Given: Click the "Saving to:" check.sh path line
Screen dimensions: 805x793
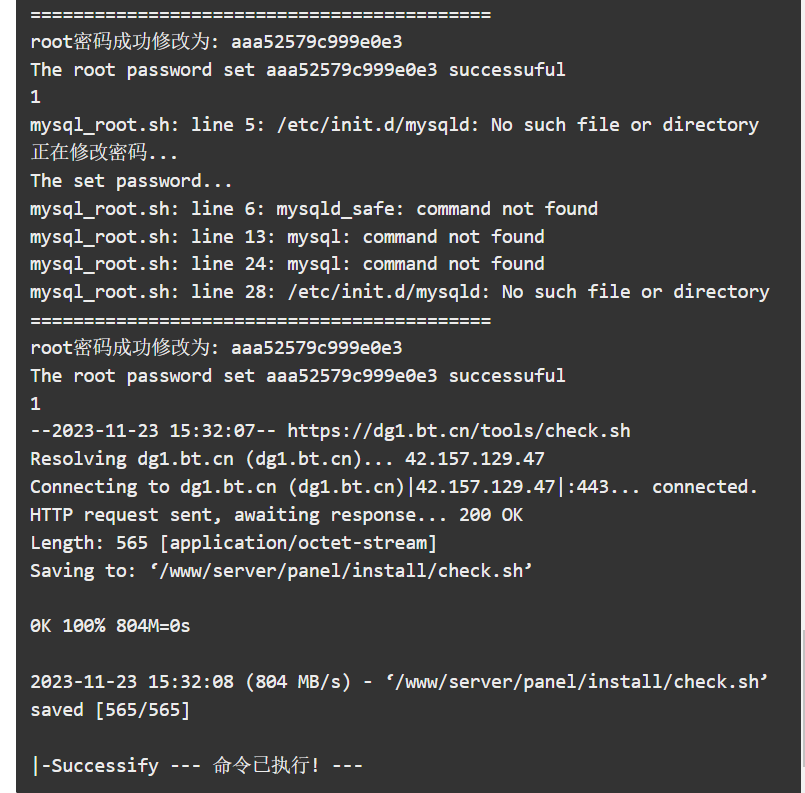Looking at the screenshot, I should [x=281, y=571].
